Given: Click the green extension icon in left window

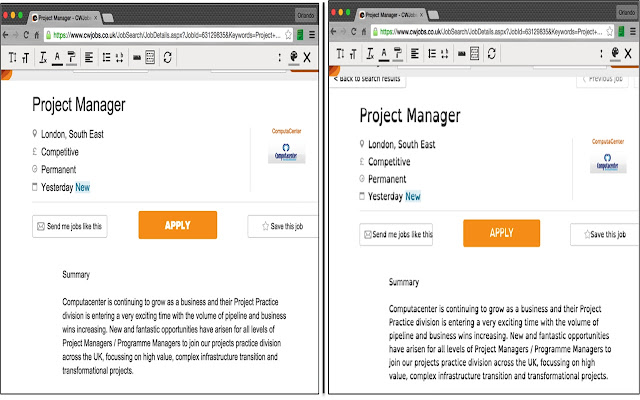Looking at the screenshot, I should [300, 35].
